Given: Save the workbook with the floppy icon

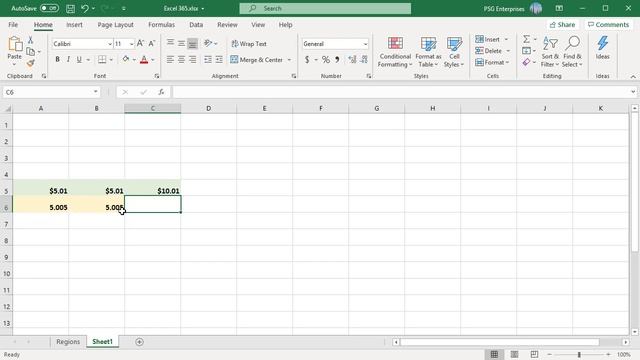Looking at the screenshot, I should pos(70,8).
